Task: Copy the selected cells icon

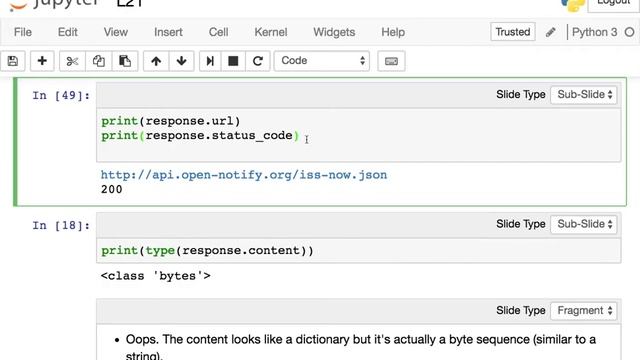Action: tap(98, 61)
